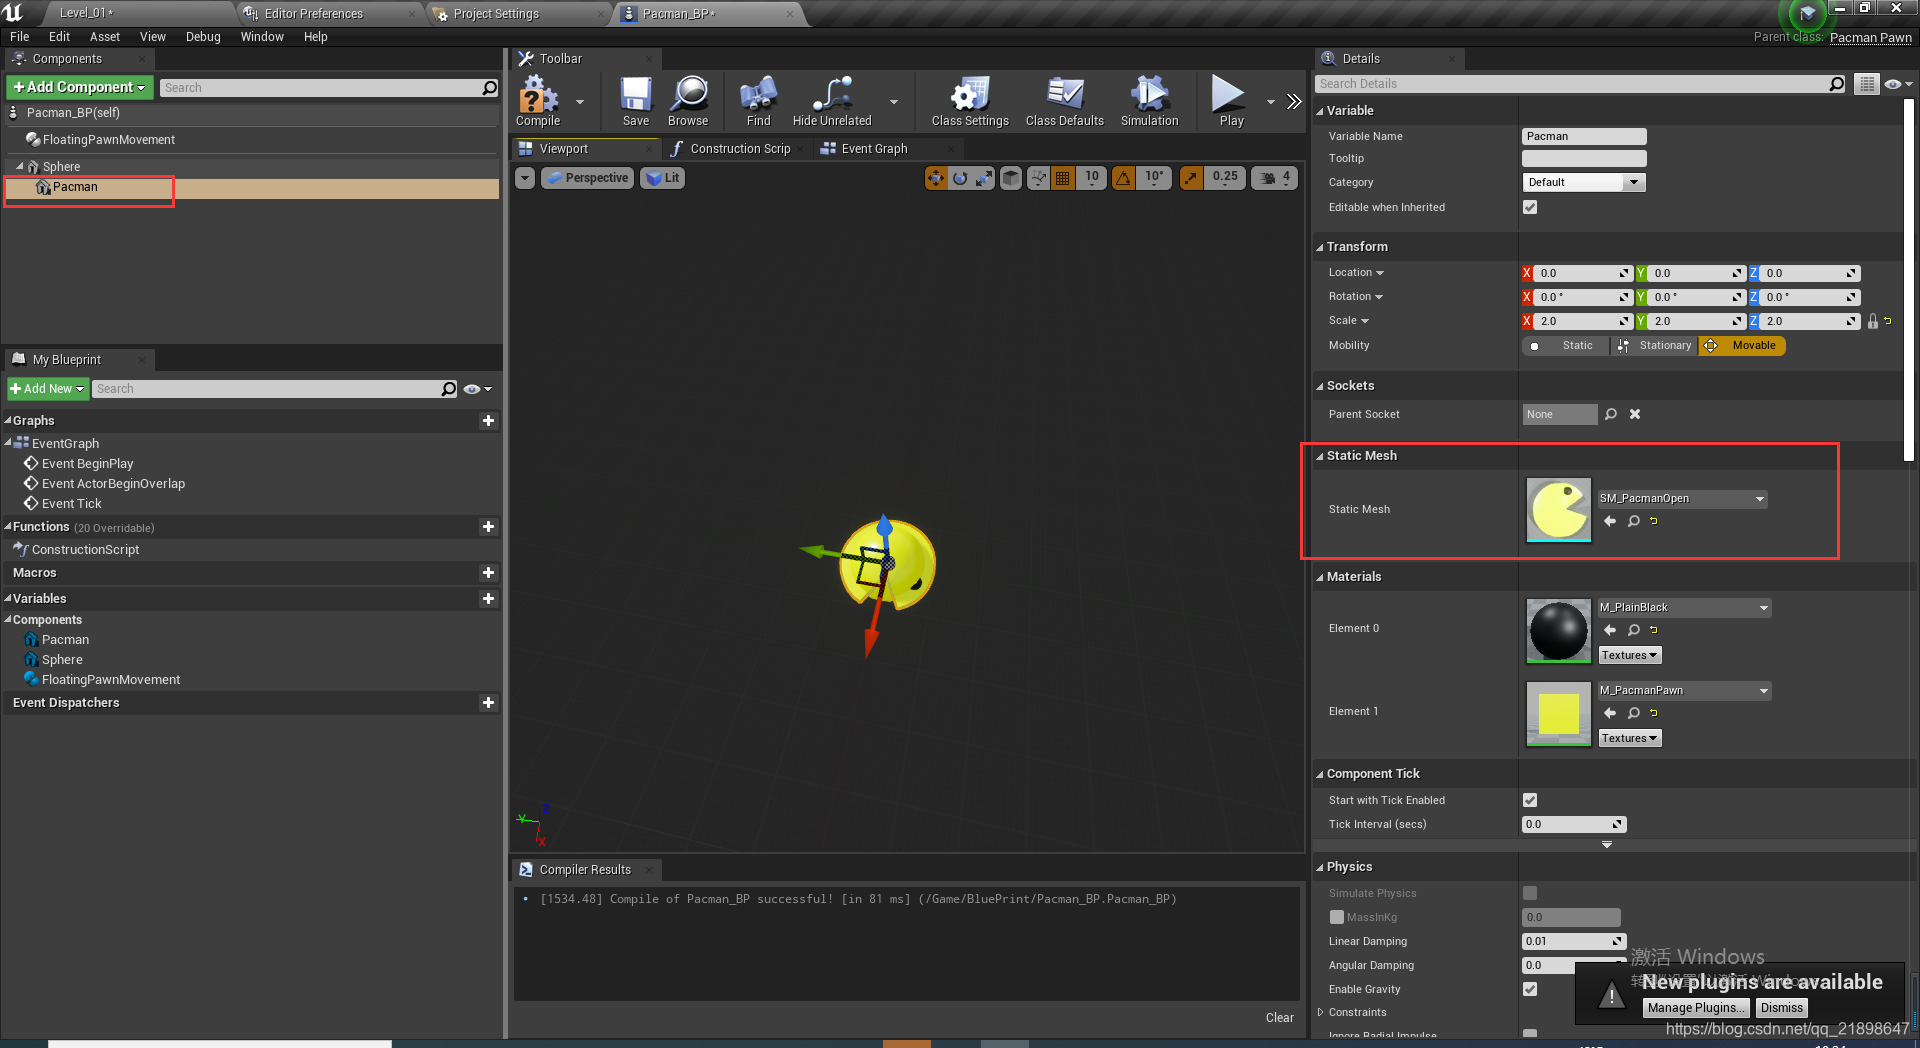
Task: Expand toolbar overflow chevrons
Action: coord(1294,101)
